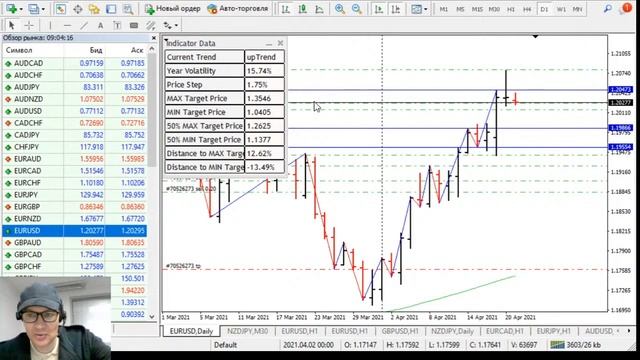Select the horizontal line drawing tool
The width and height of the screenshot is (640, 360).
click(67, 25)
